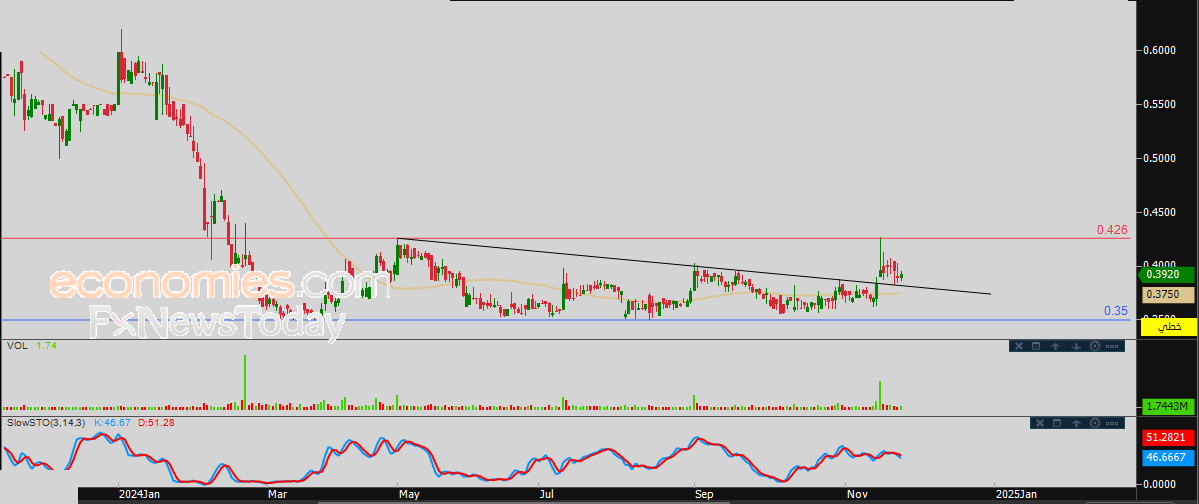The width and height of the screenshot is (1199, 504).
Task: Open VOL indicator settings gear
Action: (x=1095, y=346)
